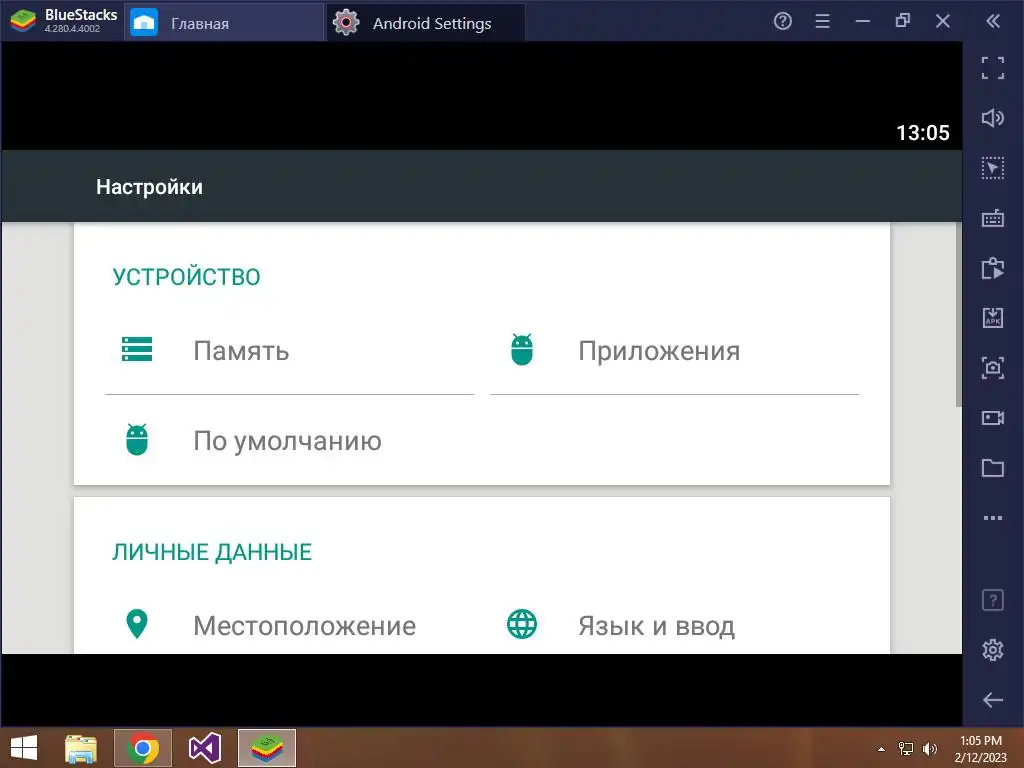Open File Explorer from taskbar
This screenshot has height=768, width=1024.
(x=81, y=748)
